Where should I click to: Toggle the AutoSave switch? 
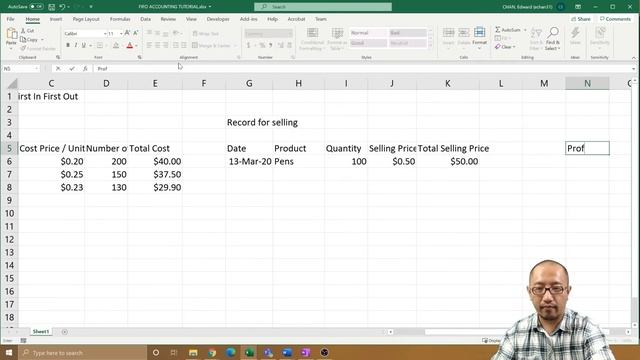click(36, 7)
